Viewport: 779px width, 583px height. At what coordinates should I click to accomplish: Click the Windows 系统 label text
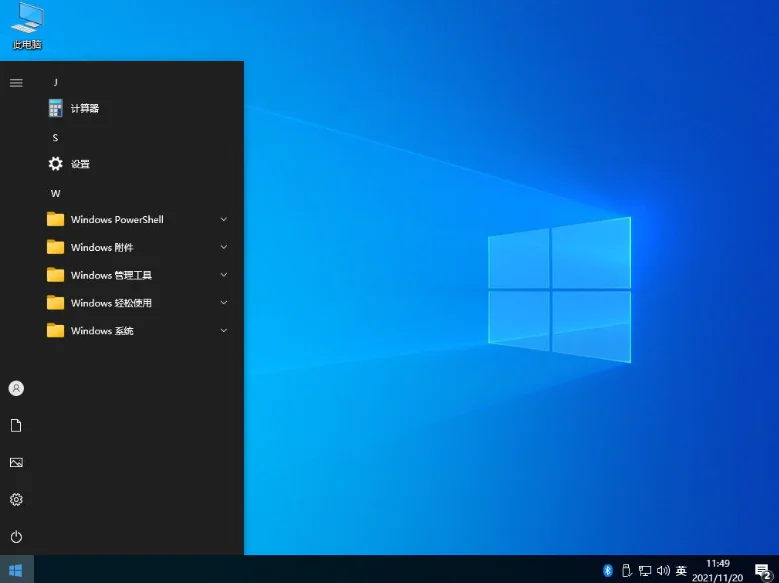point(102,331)
